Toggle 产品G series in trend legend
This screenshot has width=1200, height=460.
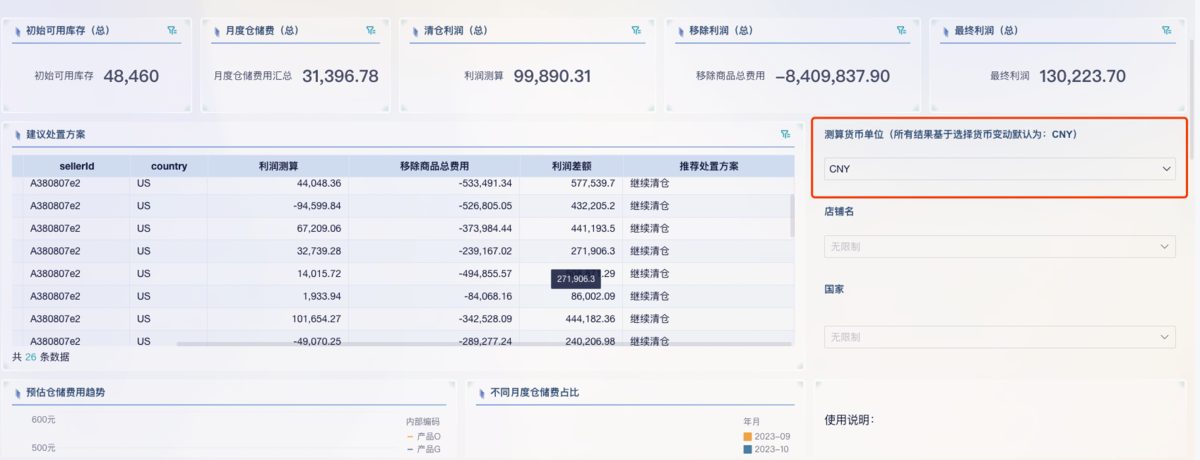(x=423, y=450)
